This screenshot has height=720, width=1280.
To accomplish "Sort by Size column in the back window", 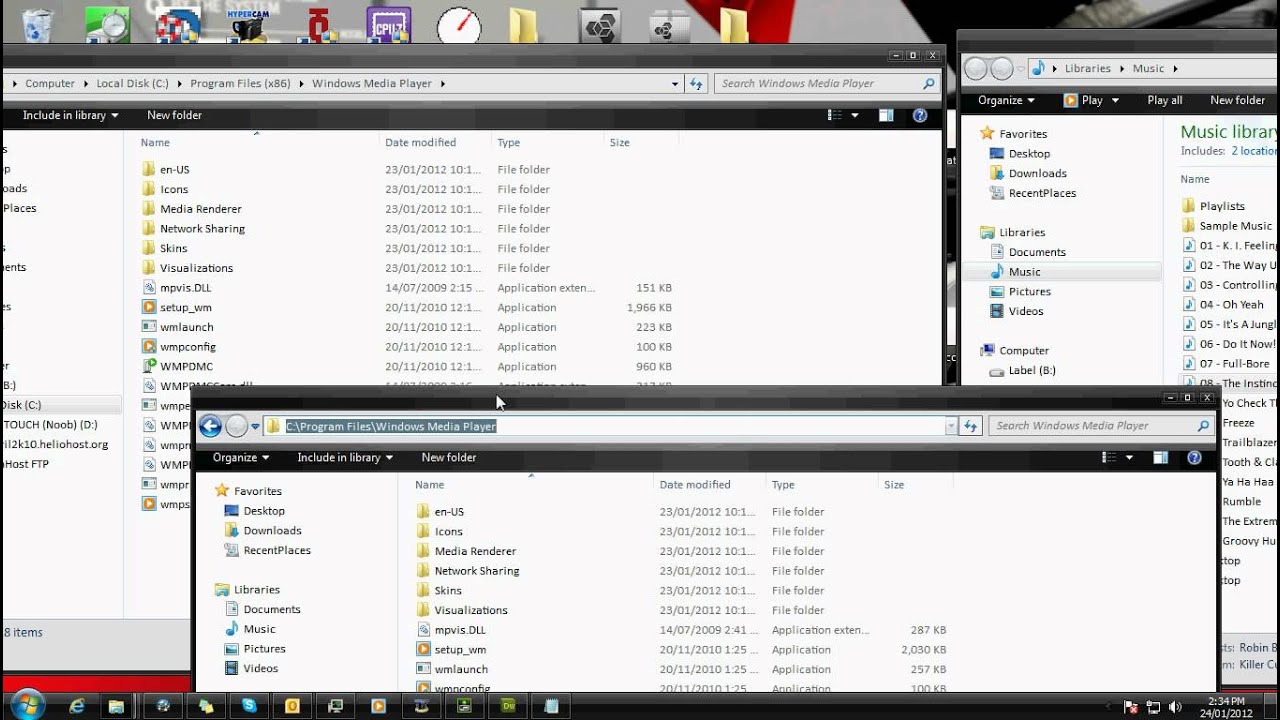I will pos(620,143).
